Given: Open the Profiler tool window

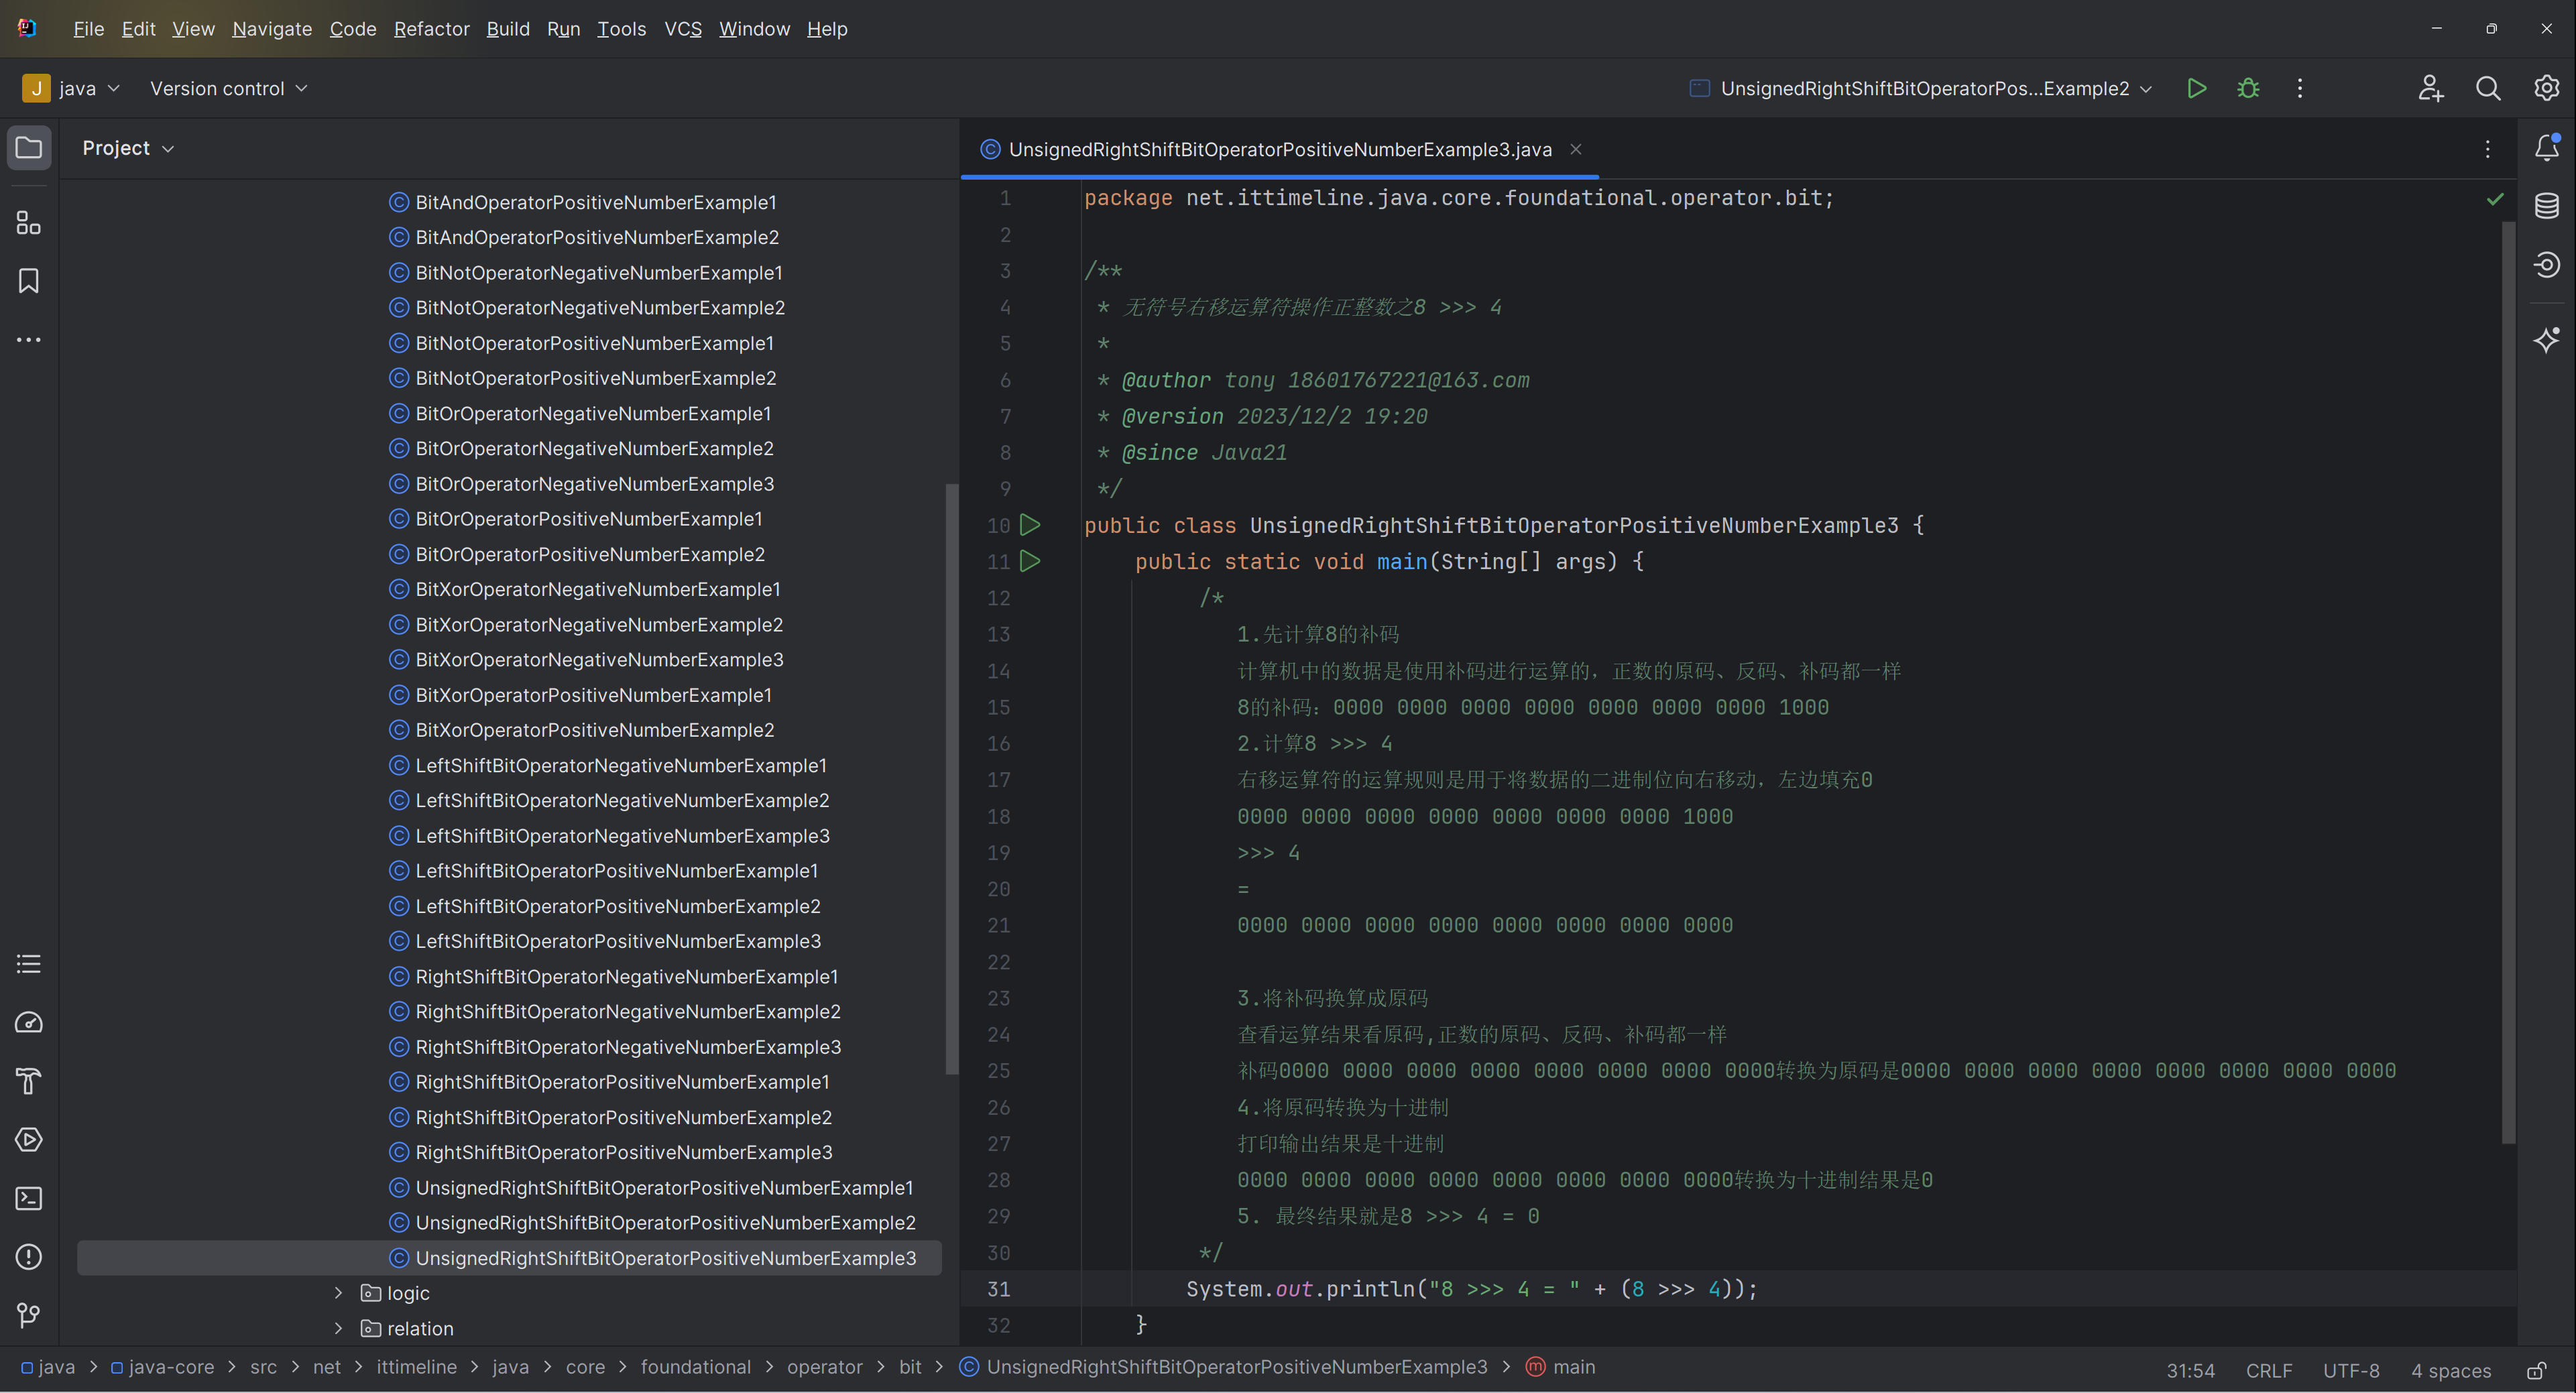Looking at the screenshot, I should [29, 1022].
